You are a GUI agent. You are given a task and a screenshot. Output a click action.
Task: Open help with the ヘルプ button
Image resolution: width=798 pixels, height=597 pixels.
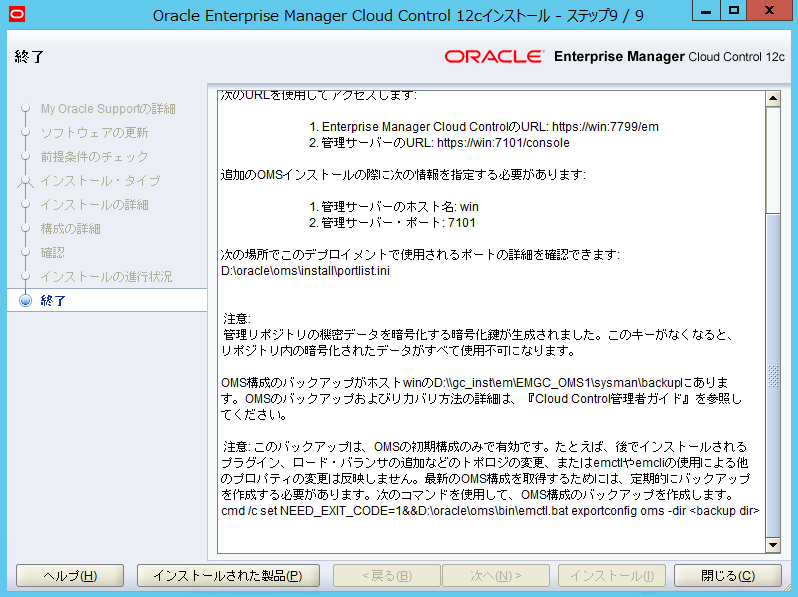tap(70, 576)
